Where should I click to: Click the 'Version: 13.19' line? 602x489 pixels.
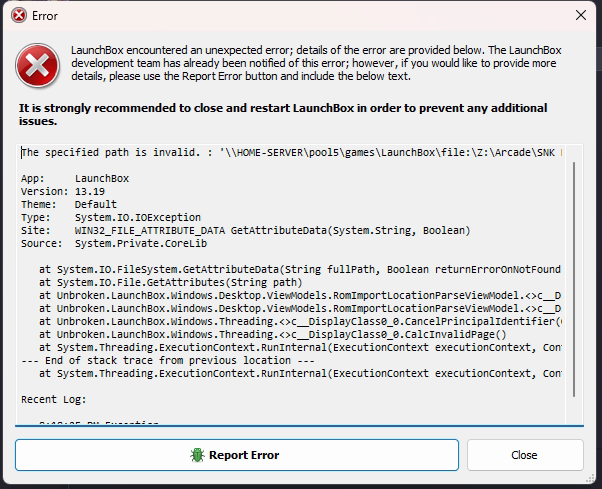tap(63, 192)
